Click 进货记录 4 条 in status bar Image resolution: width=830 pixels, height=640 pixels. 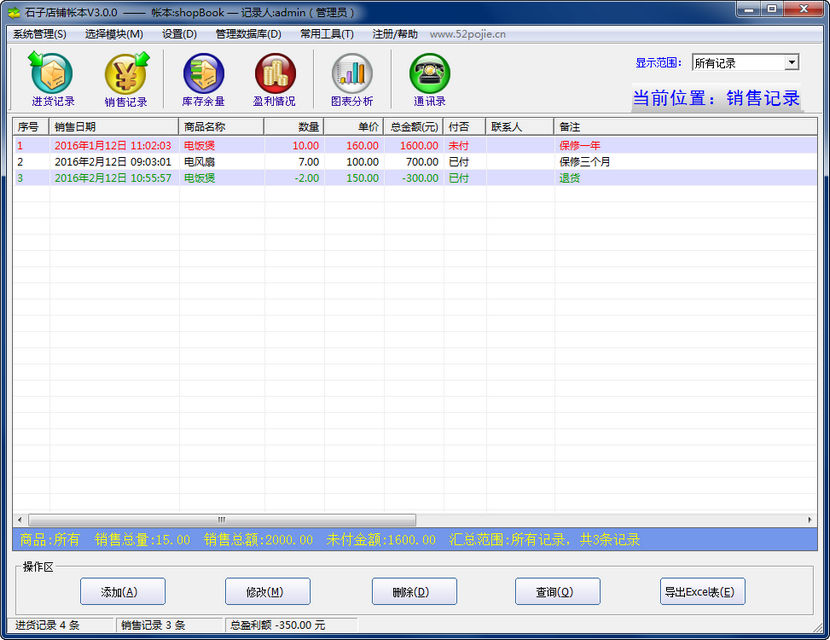47,625
